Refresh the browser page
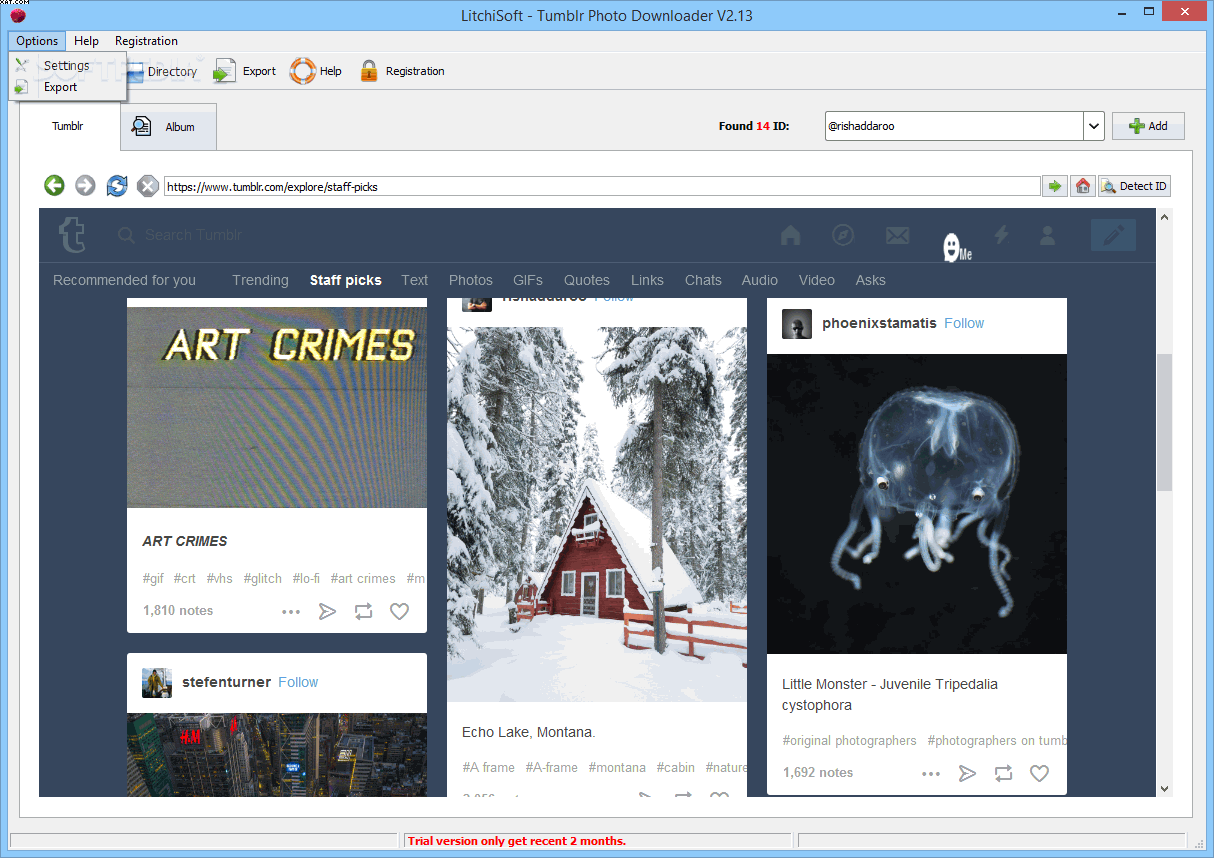The height and width of the screenshot is (858, 1214). (117, 185)
